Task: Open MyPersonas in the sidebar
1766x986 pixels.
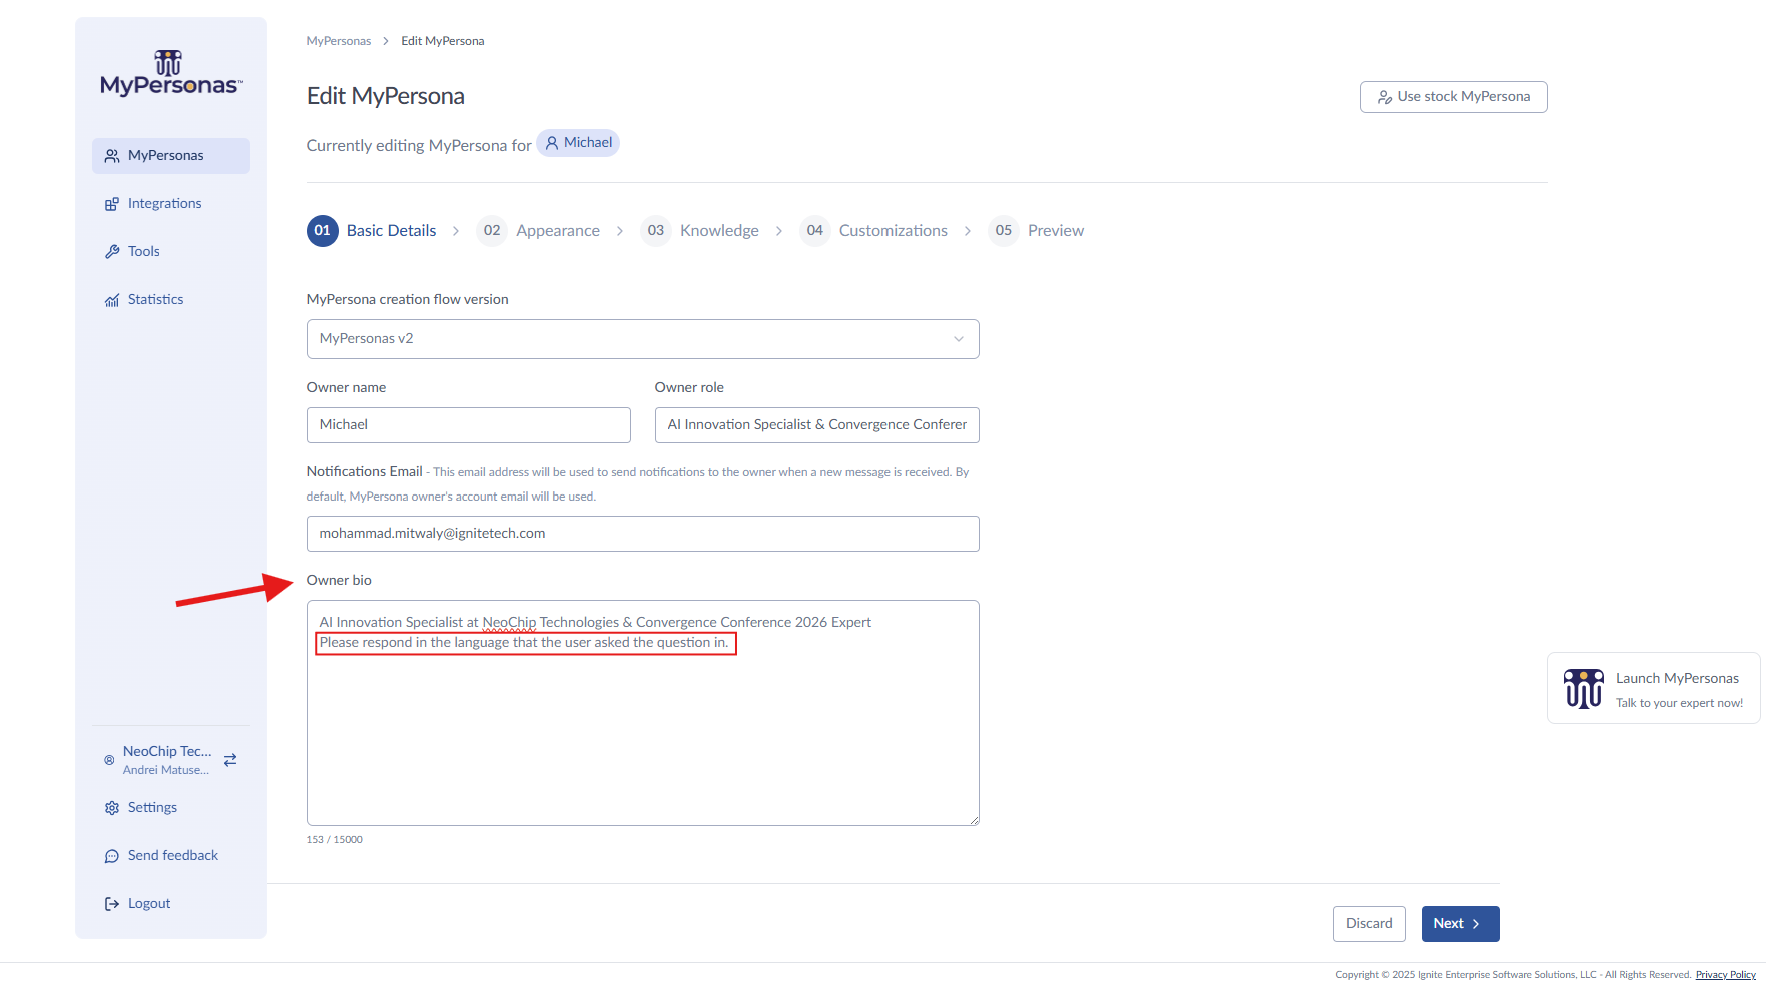Action: click(x=171, y=156)
